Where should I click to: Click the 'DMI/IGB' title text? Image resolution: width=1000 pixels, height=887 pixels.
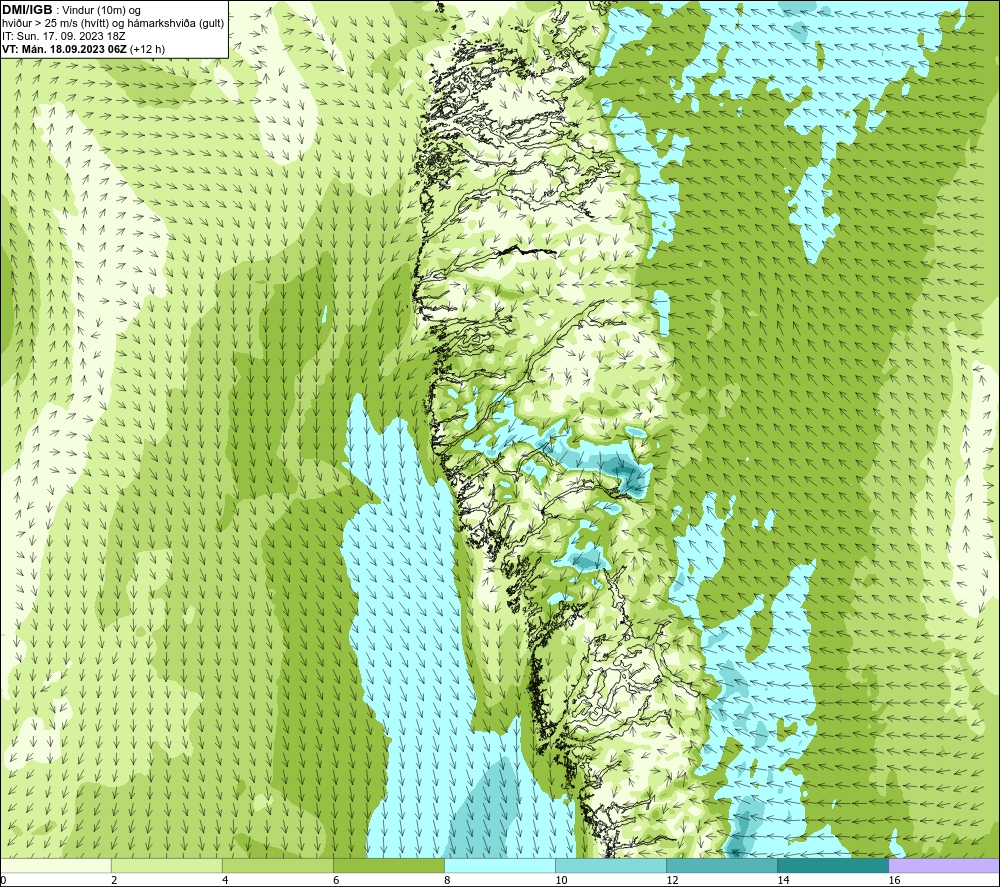[x=27, y=10]
